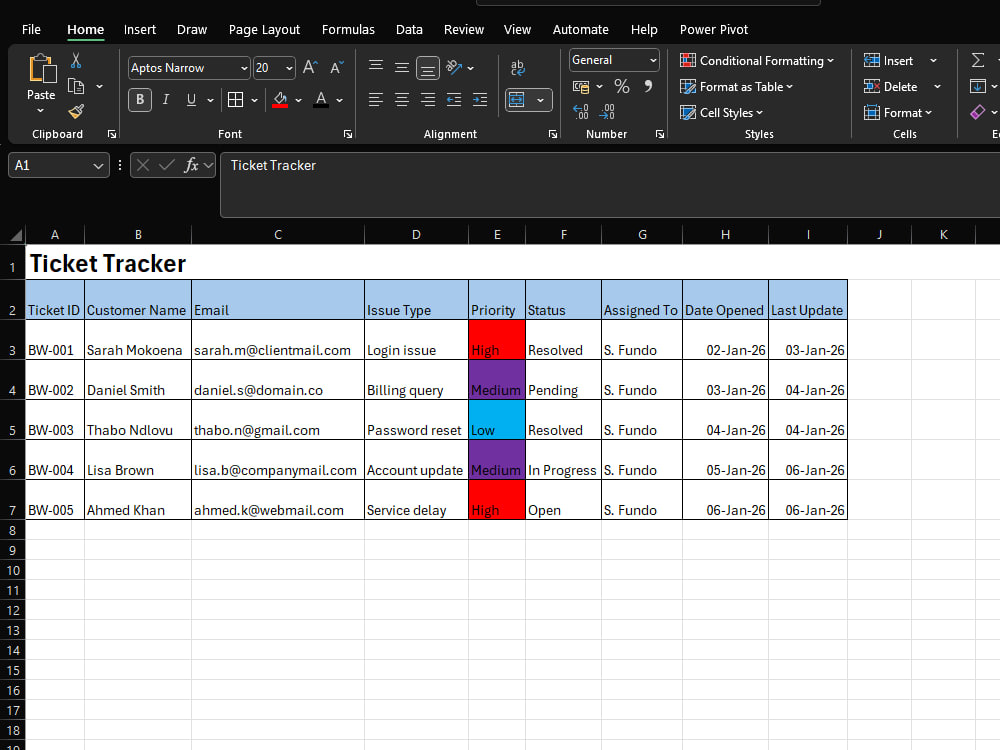
Task: Click the Decrease Indent icon
Action: click(x=454, y=99)
